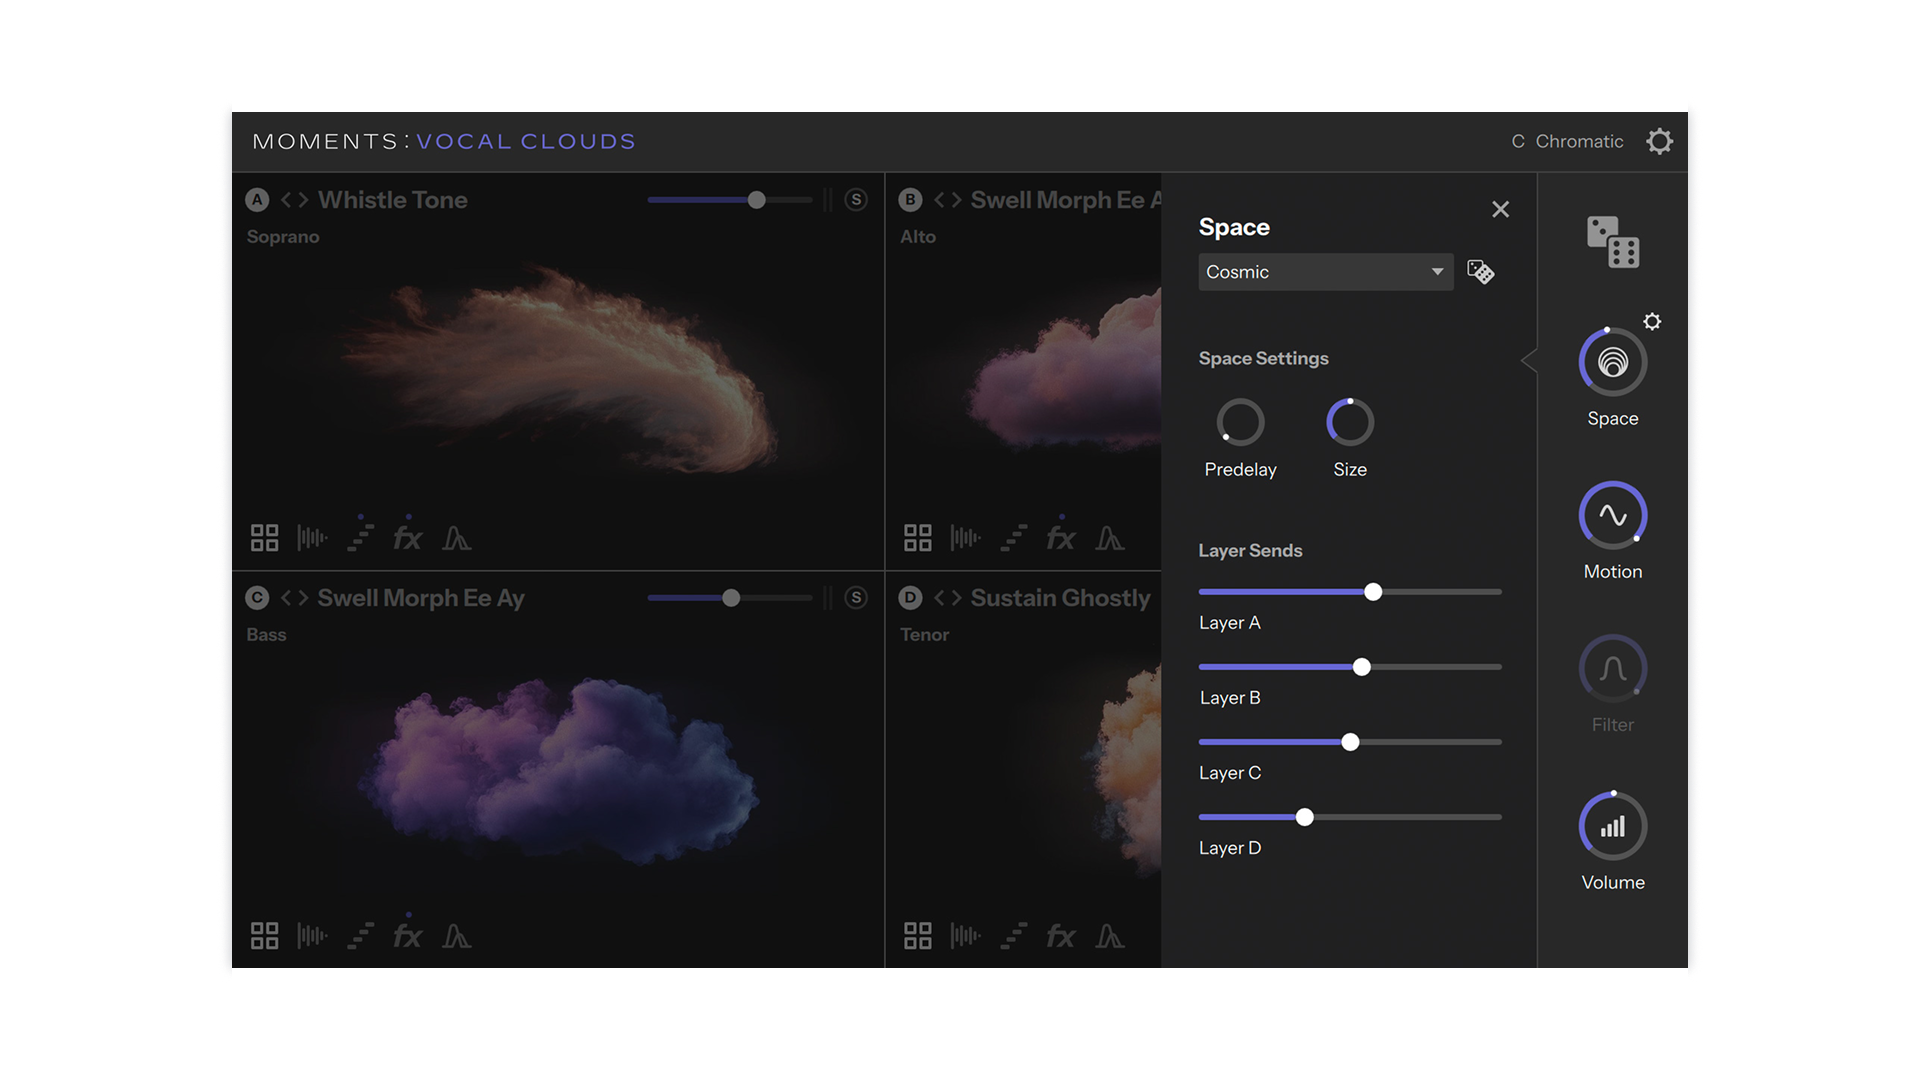Screen dimensions: 1920x1080
Task: Adjust the Layer D send slider
Action: [x=1304, y=817]
